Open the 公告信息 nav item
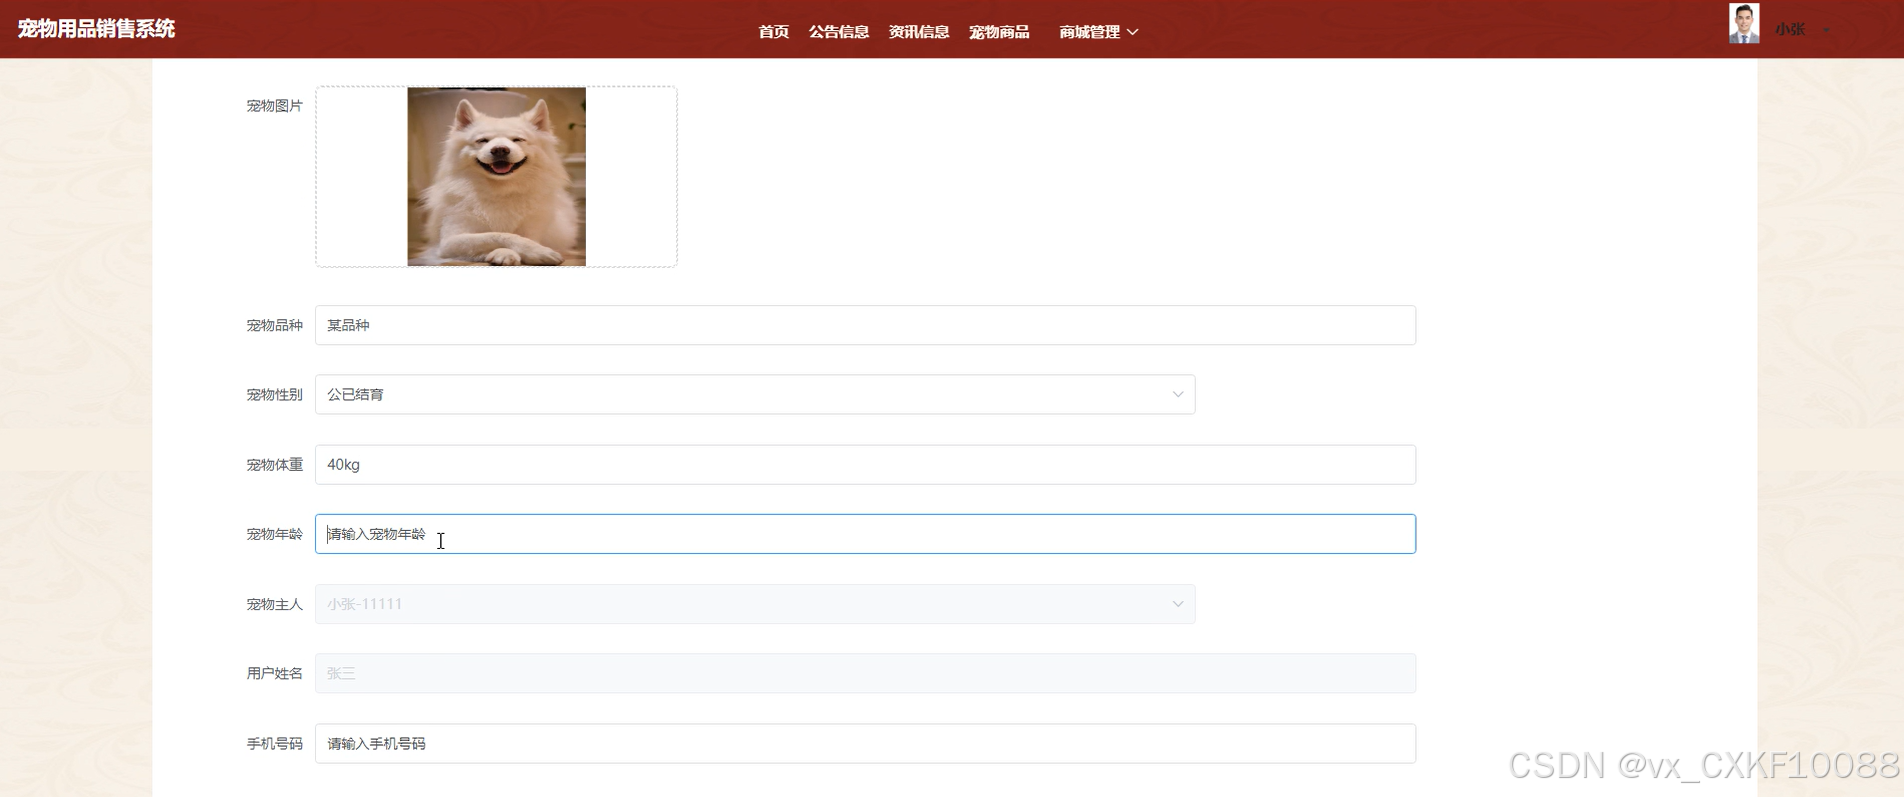This screenshot has height=797, width=1904. 838,32
